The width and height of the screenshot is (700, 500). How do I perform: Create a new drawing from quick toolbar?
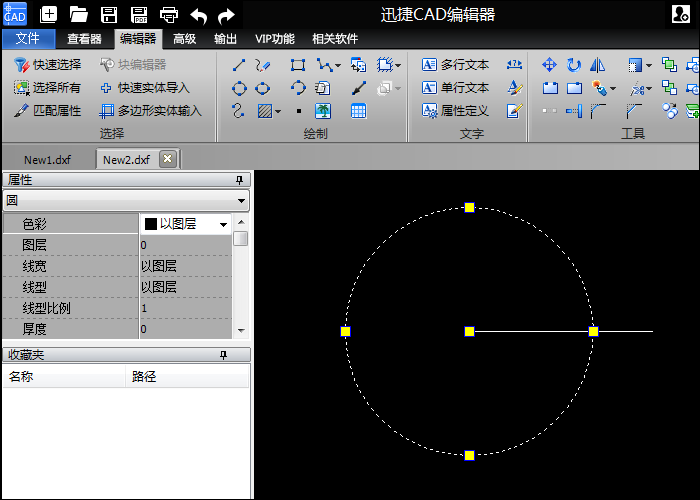[48, 14]
